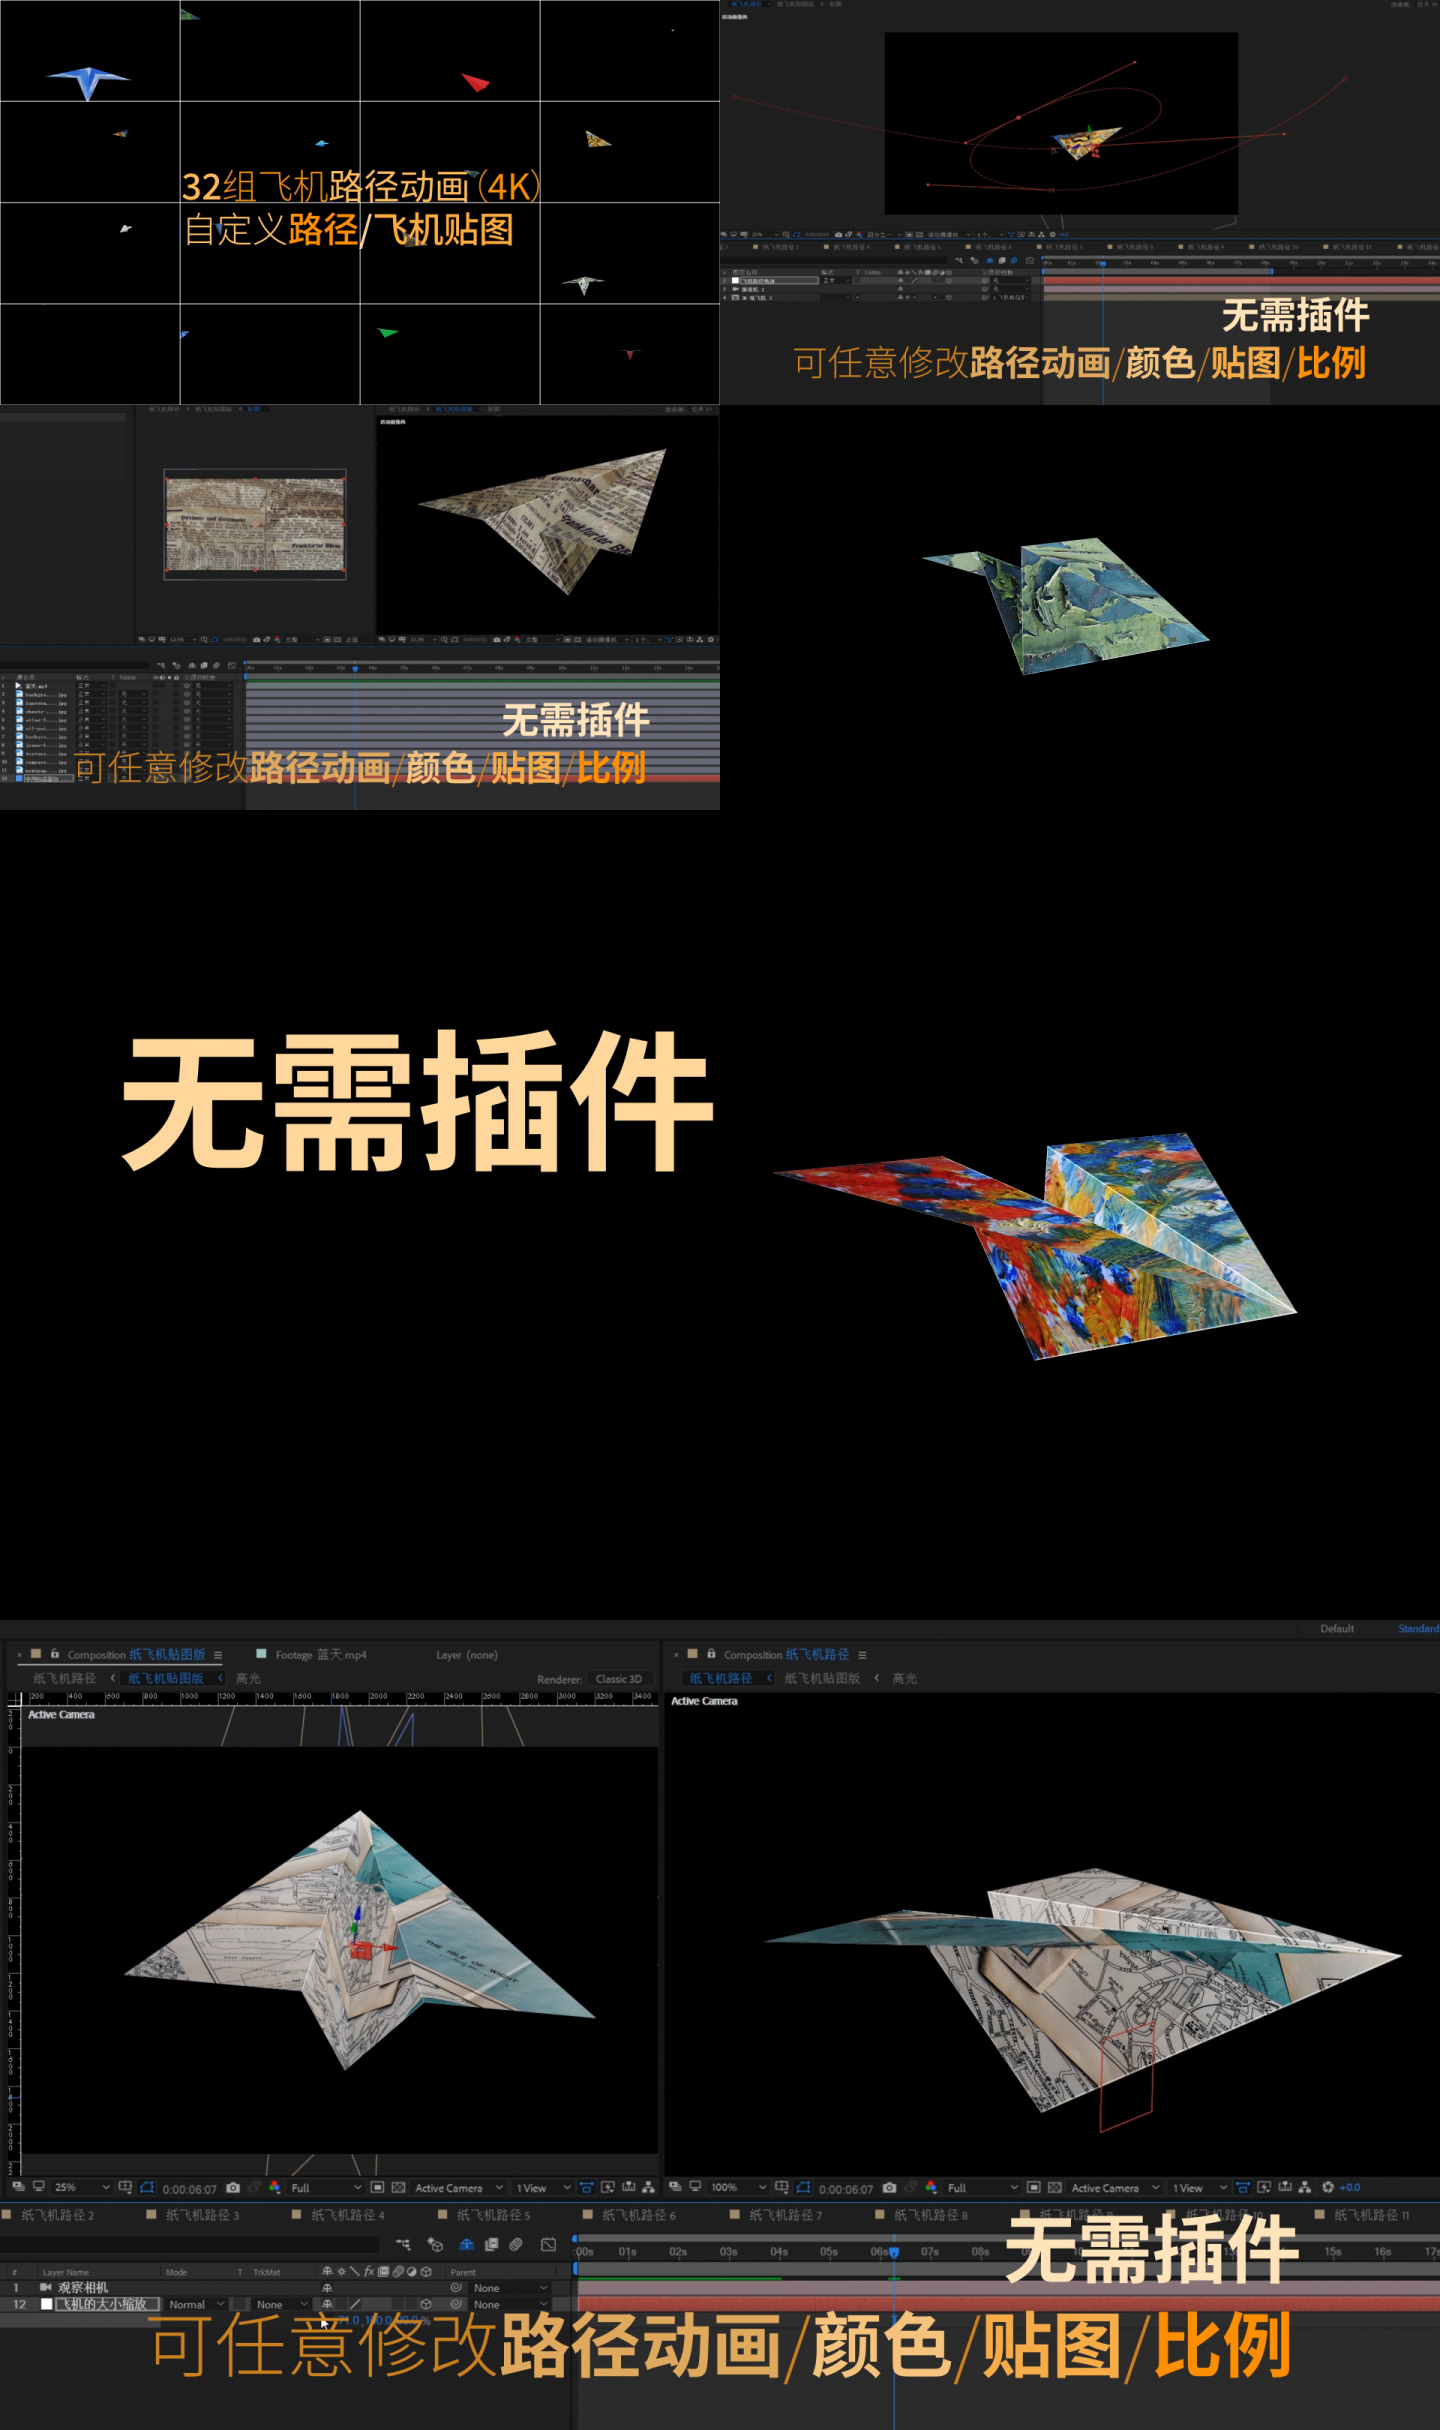Viewport: 1440px width, 2430px height.
Task: Open Normal blend mode dropdown for layer 12
Action: [x=196, y=2304]
